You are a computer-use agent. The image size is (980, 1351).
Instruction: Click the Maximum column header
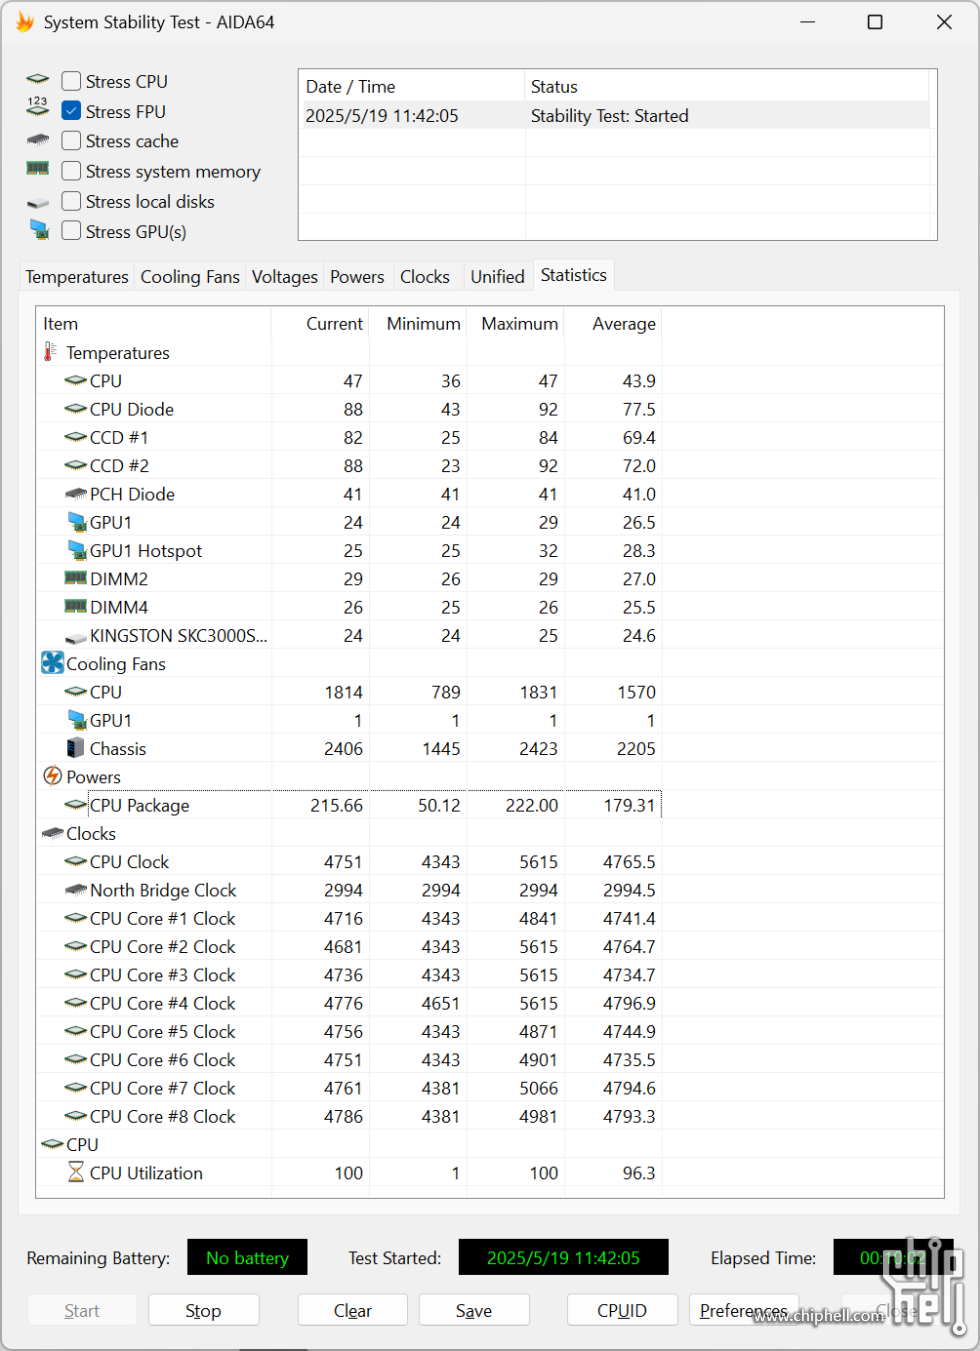point(515,323)
